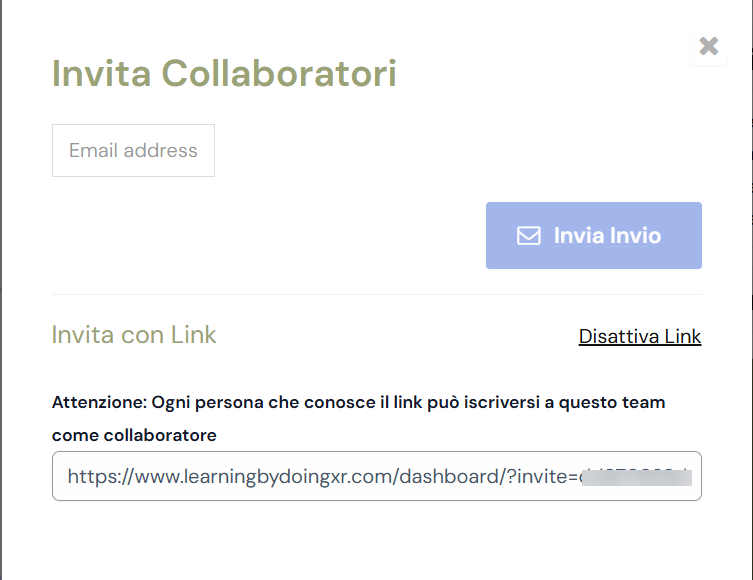Click the Invita con Link section heading

click(134, 335)
